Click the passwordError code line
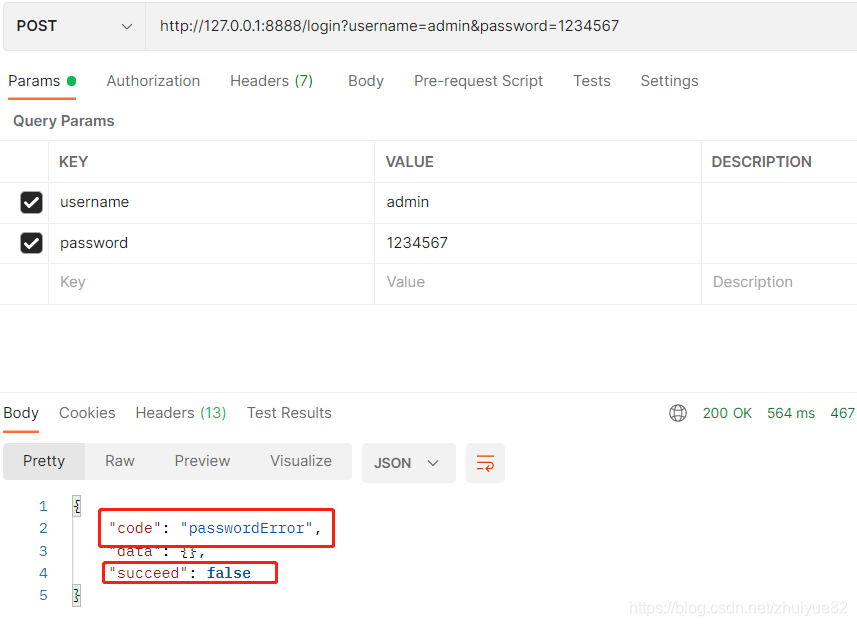The image size is (857, 626). (215, 528)
